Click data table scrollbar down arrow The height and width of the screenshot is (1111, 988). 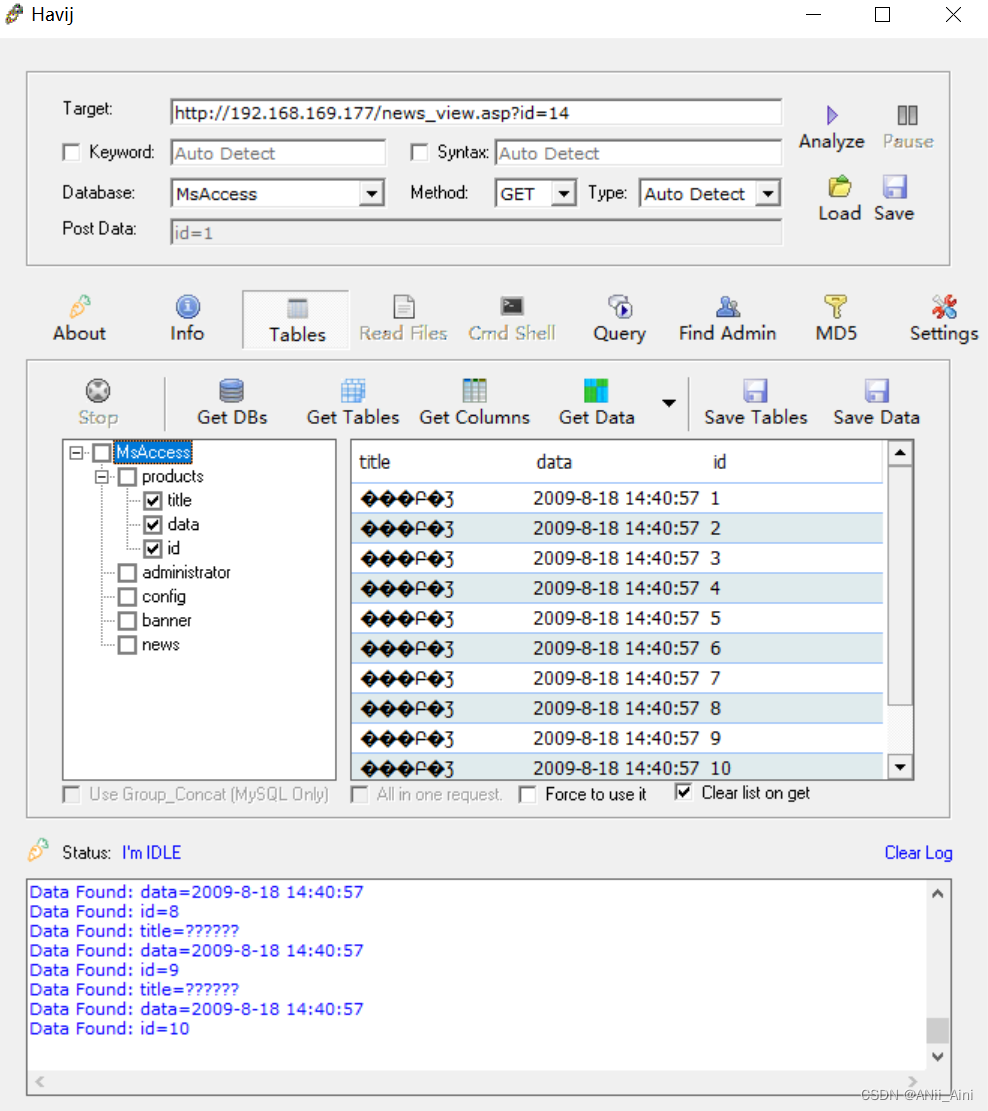click(900, 767)
